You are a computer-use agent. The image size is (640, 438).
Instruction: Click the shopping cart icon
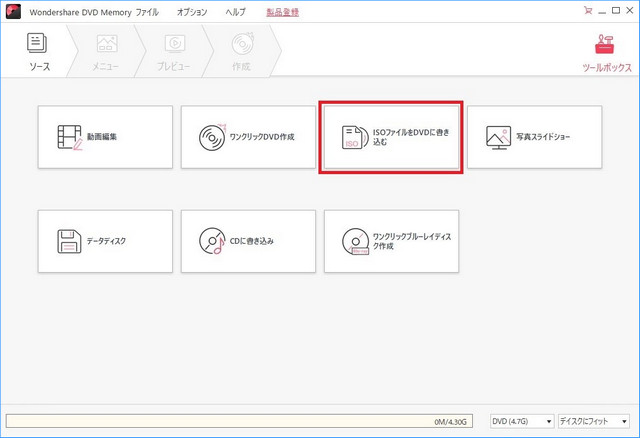588,11
